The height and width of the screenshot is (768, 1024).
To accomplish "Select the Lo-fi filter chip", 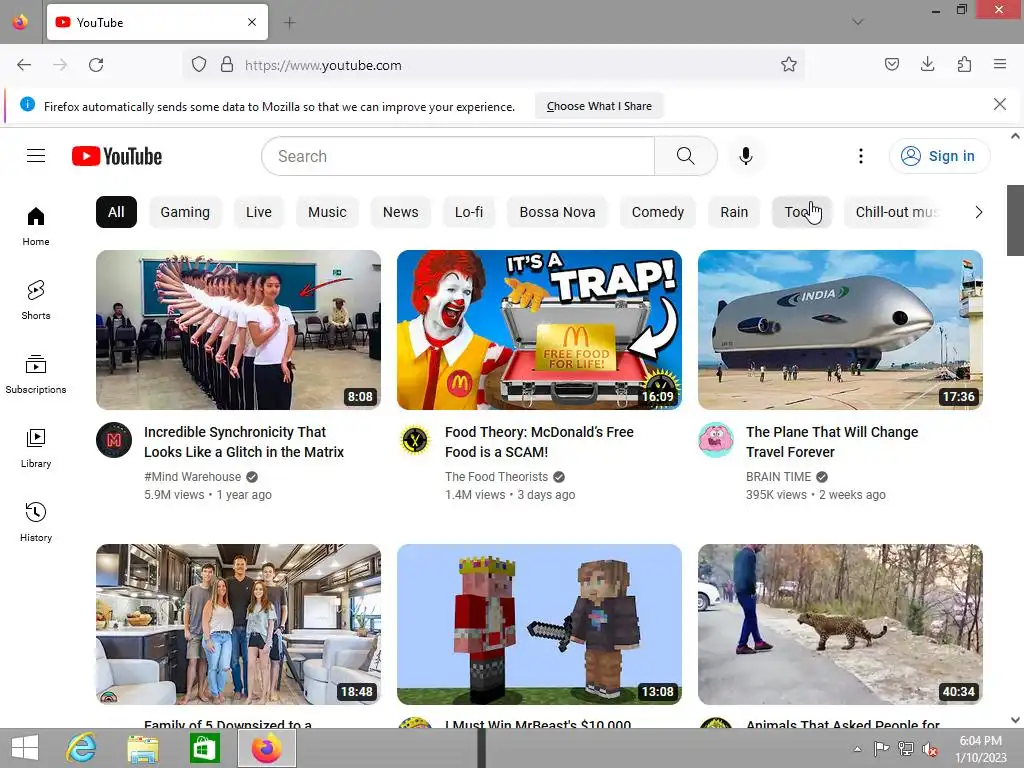I will click(469, 212).
